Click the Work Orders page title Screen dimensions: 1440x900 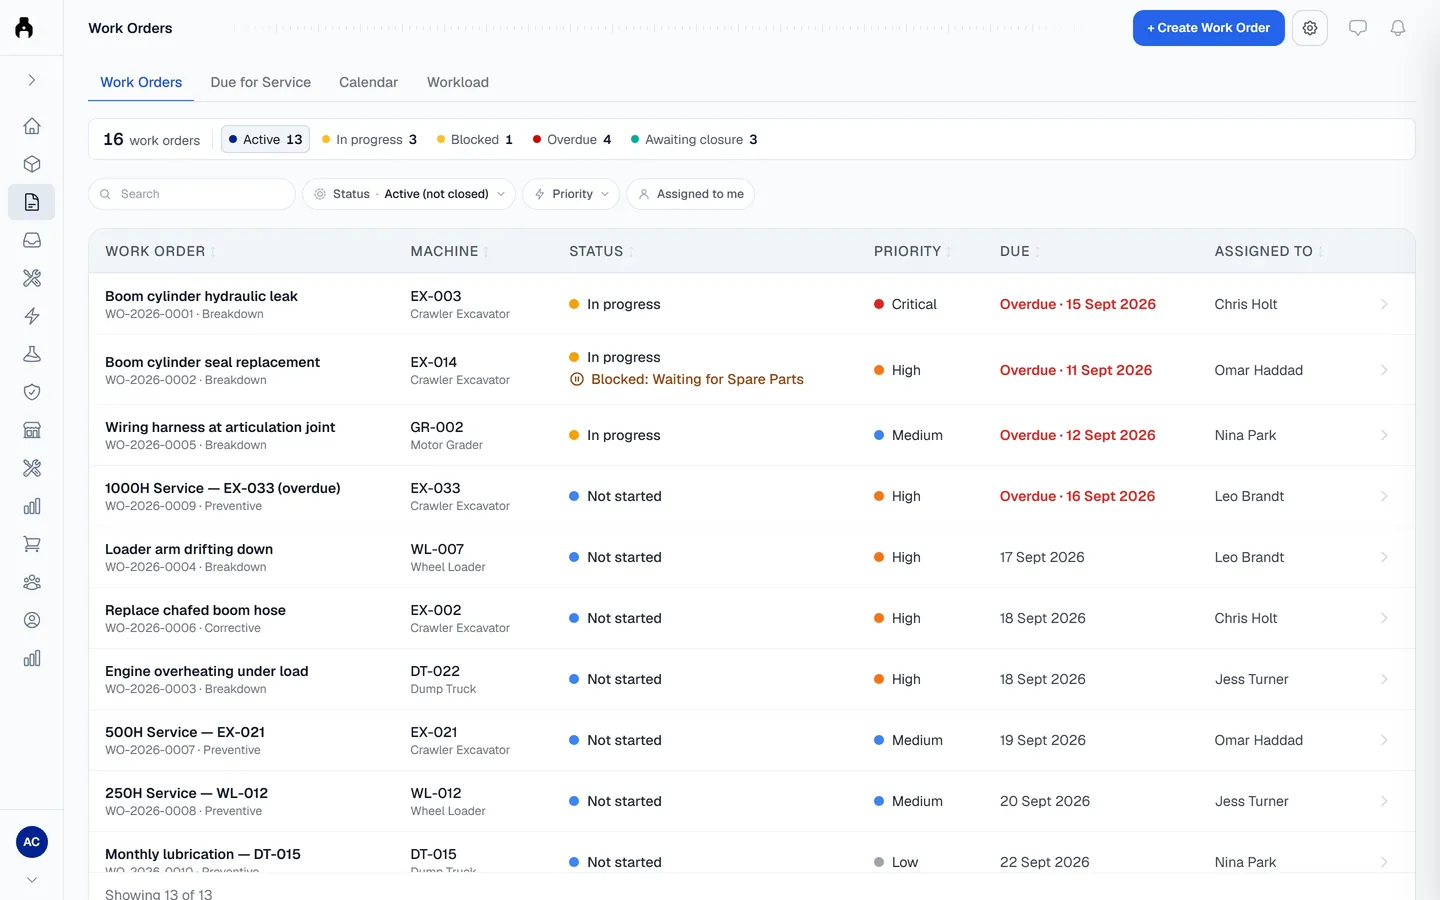click(130, 28)
